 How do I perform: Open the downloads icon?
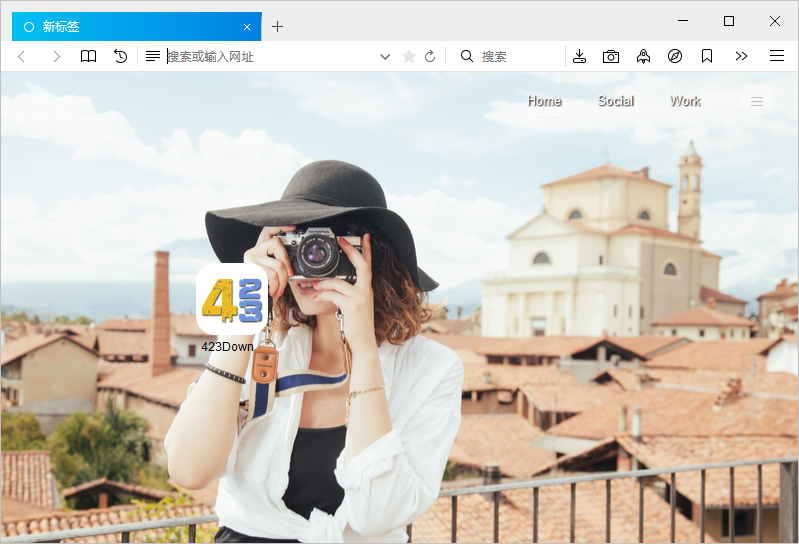(x=579, y=57)
